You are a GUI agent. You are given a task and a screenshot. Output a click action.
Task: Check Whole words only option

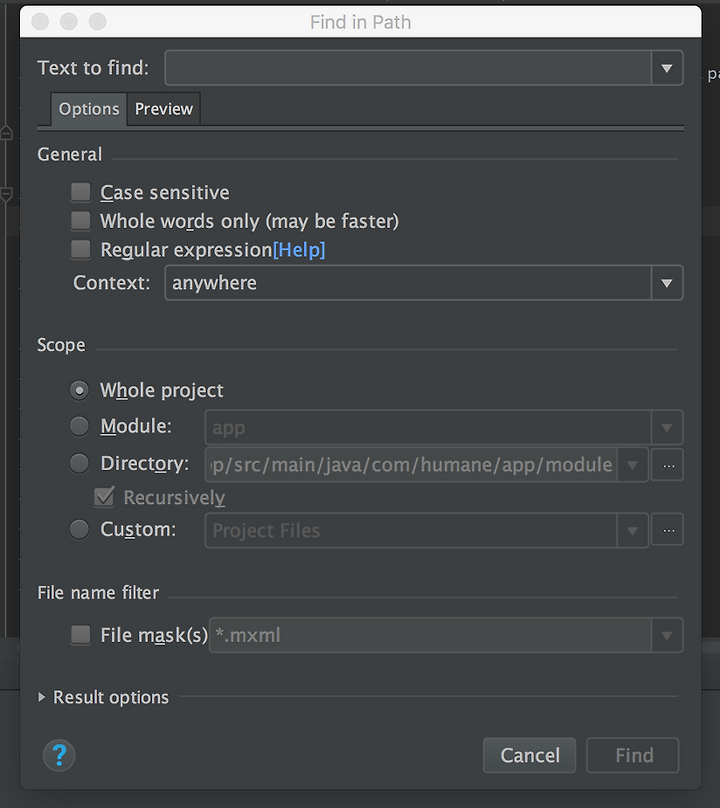[x=81, y=221]
